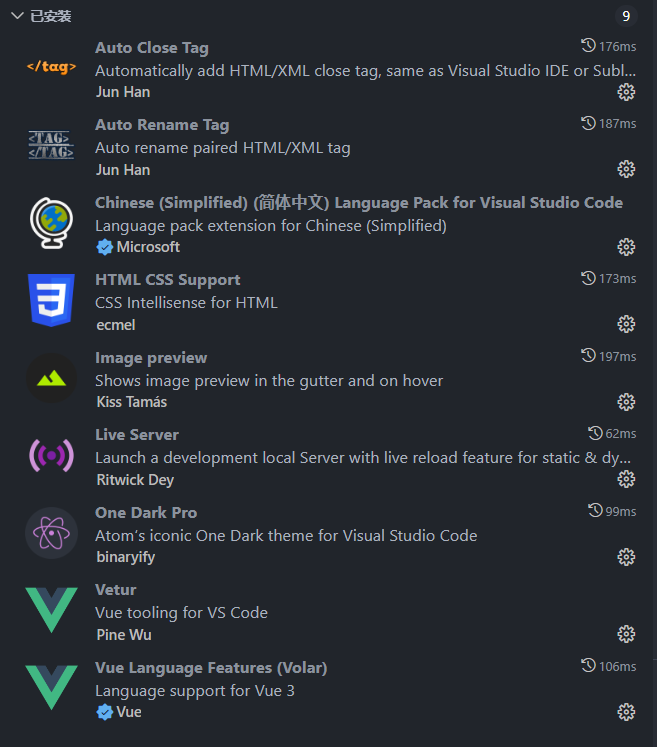The width and height of the screenshot is (657, 747).
Task: Click the 已安装 section header label
Action: point(51,16)
